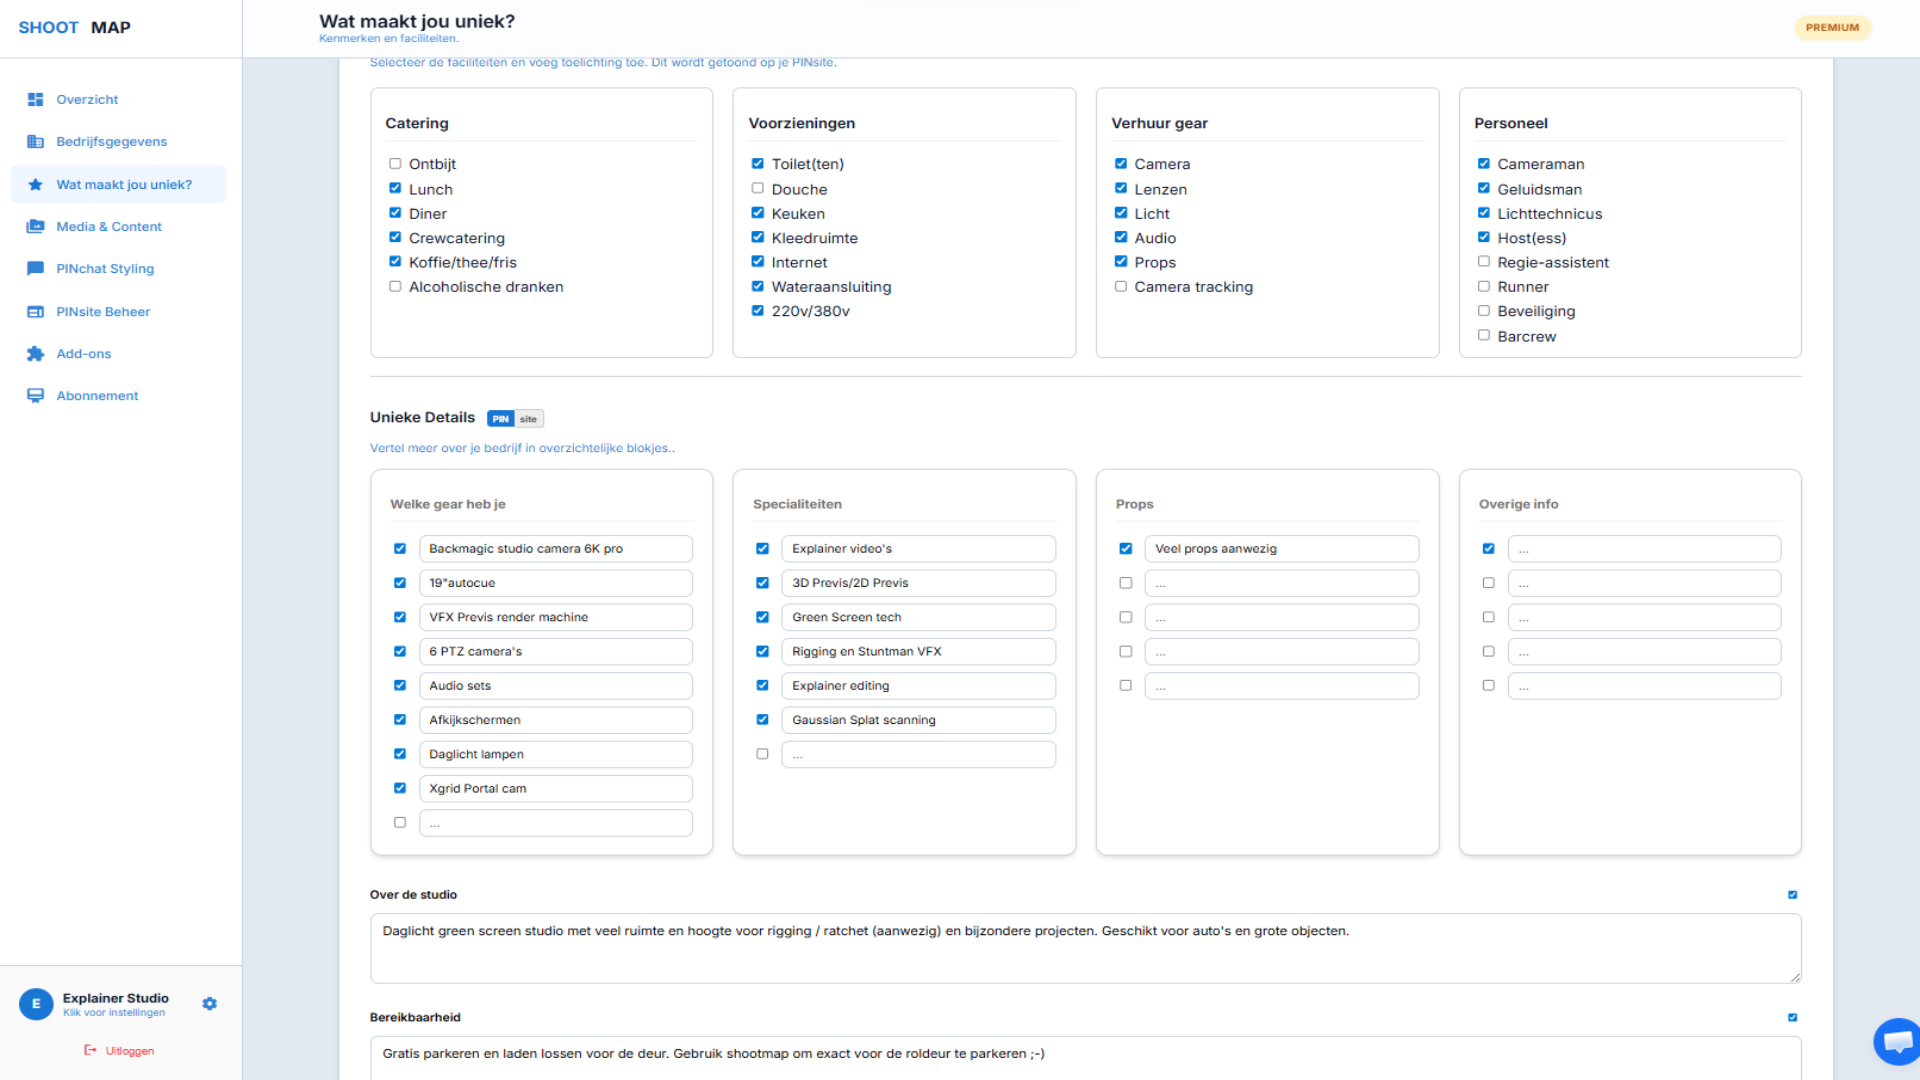The image size is (1920, 1080).
Task: Click the empty field below Gaussian Splat scanning
Action: point(917,754)
